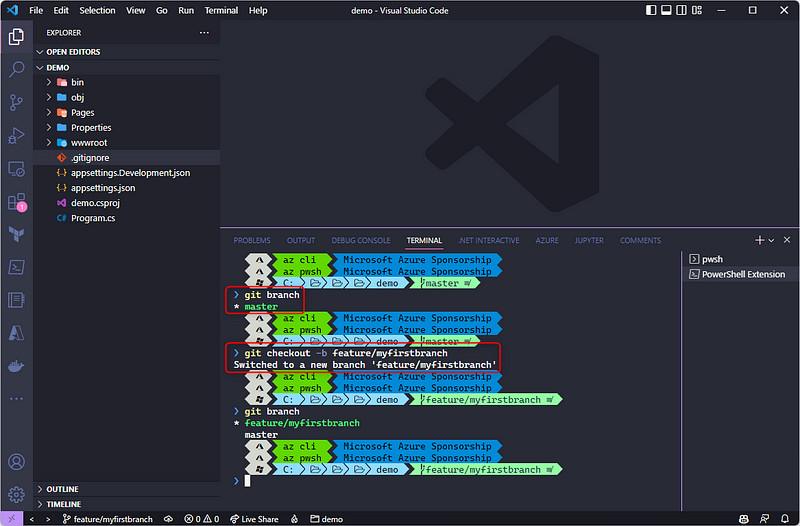Expand the OUTLINE section

coord(62,489)
